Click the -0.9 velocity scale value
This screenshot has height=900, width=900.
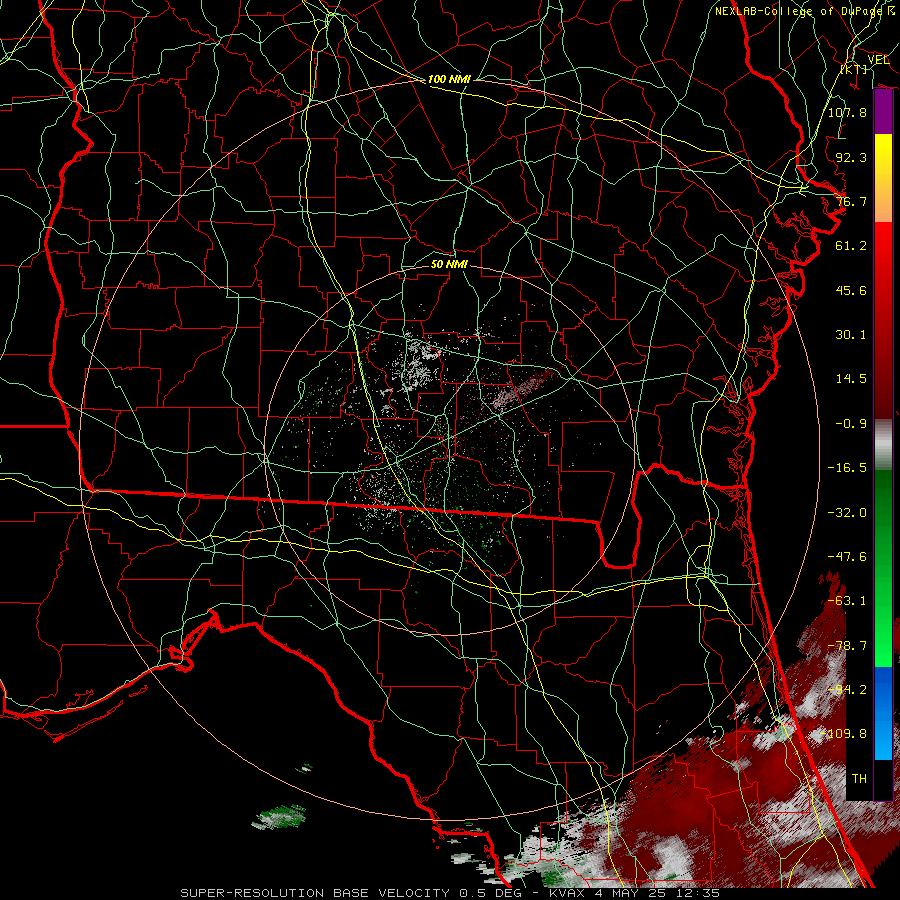[x=851, y=424]
